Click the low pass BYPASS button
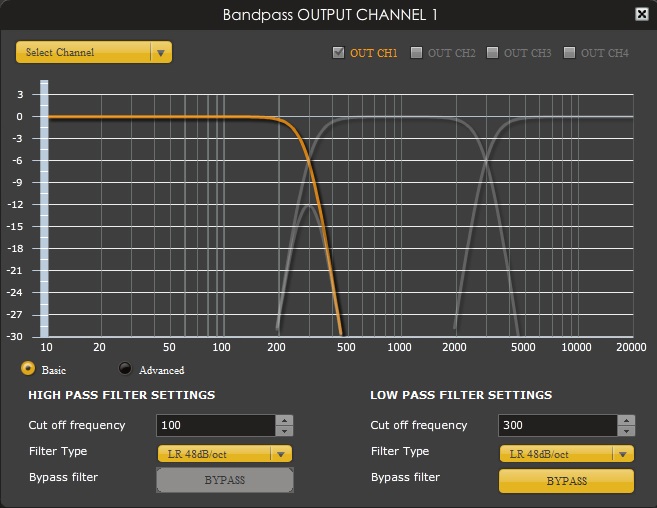Image resolution: width=657 pixels, height=508 pixels. click(566, 481)
